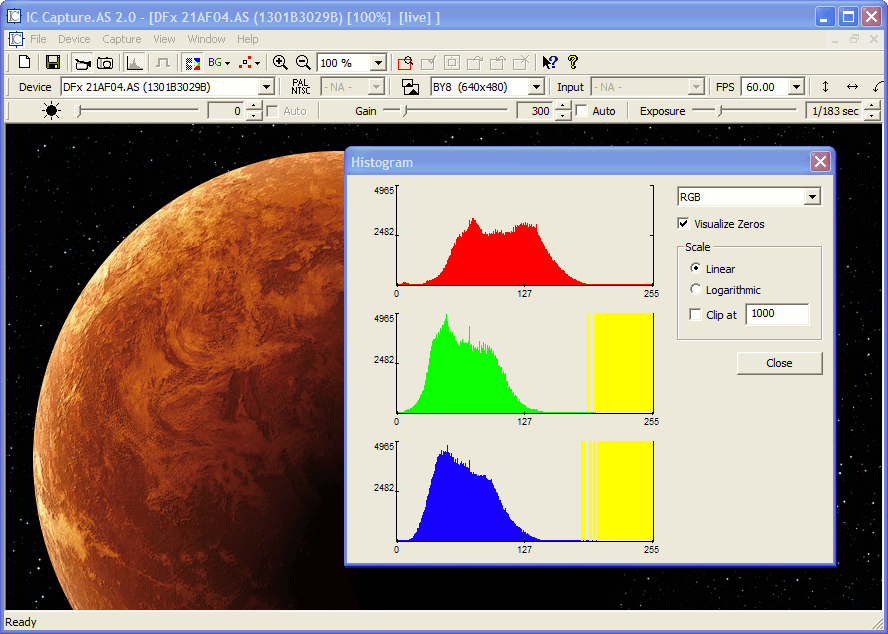
Task: Click the trigger pulse waveform icon
Action: click(163, 63)
